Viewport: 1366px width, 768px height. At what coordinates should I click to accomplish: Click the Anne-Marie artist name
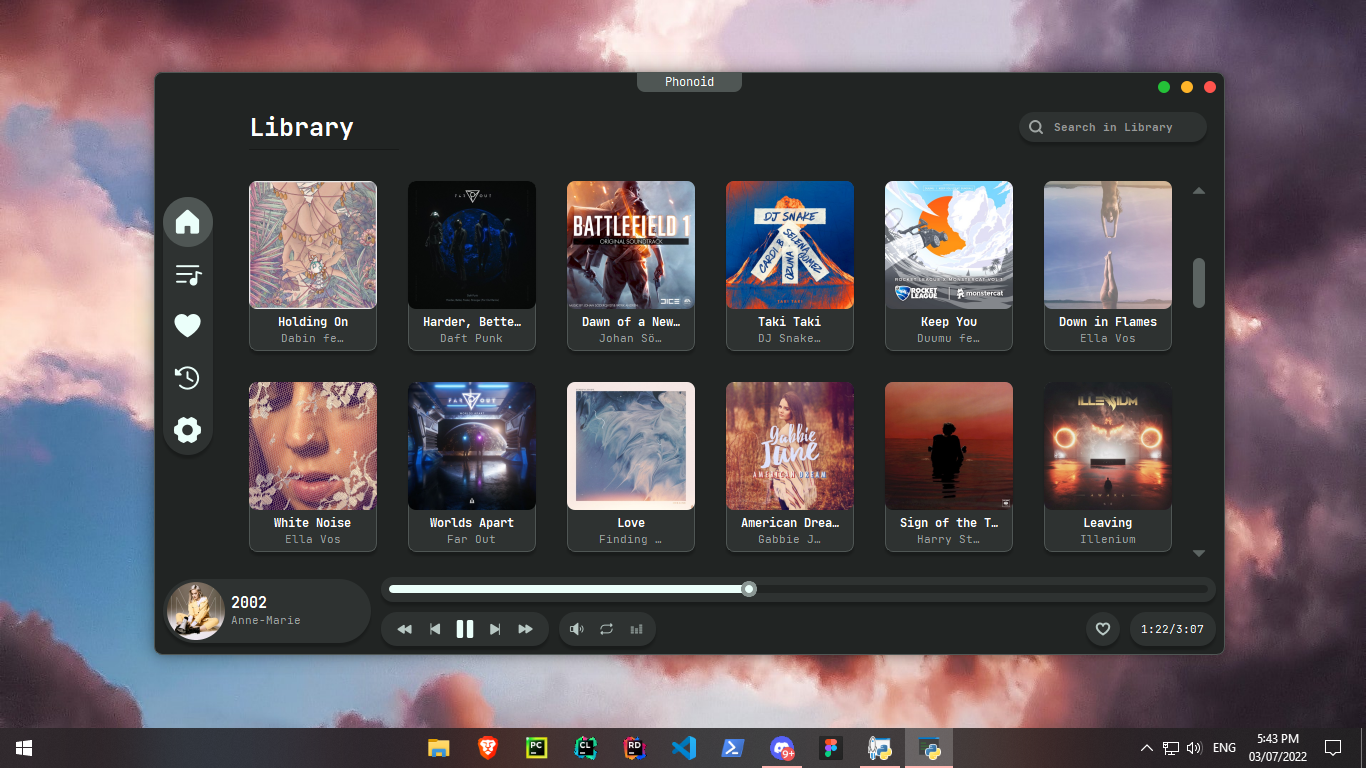[x=266, y=621]
